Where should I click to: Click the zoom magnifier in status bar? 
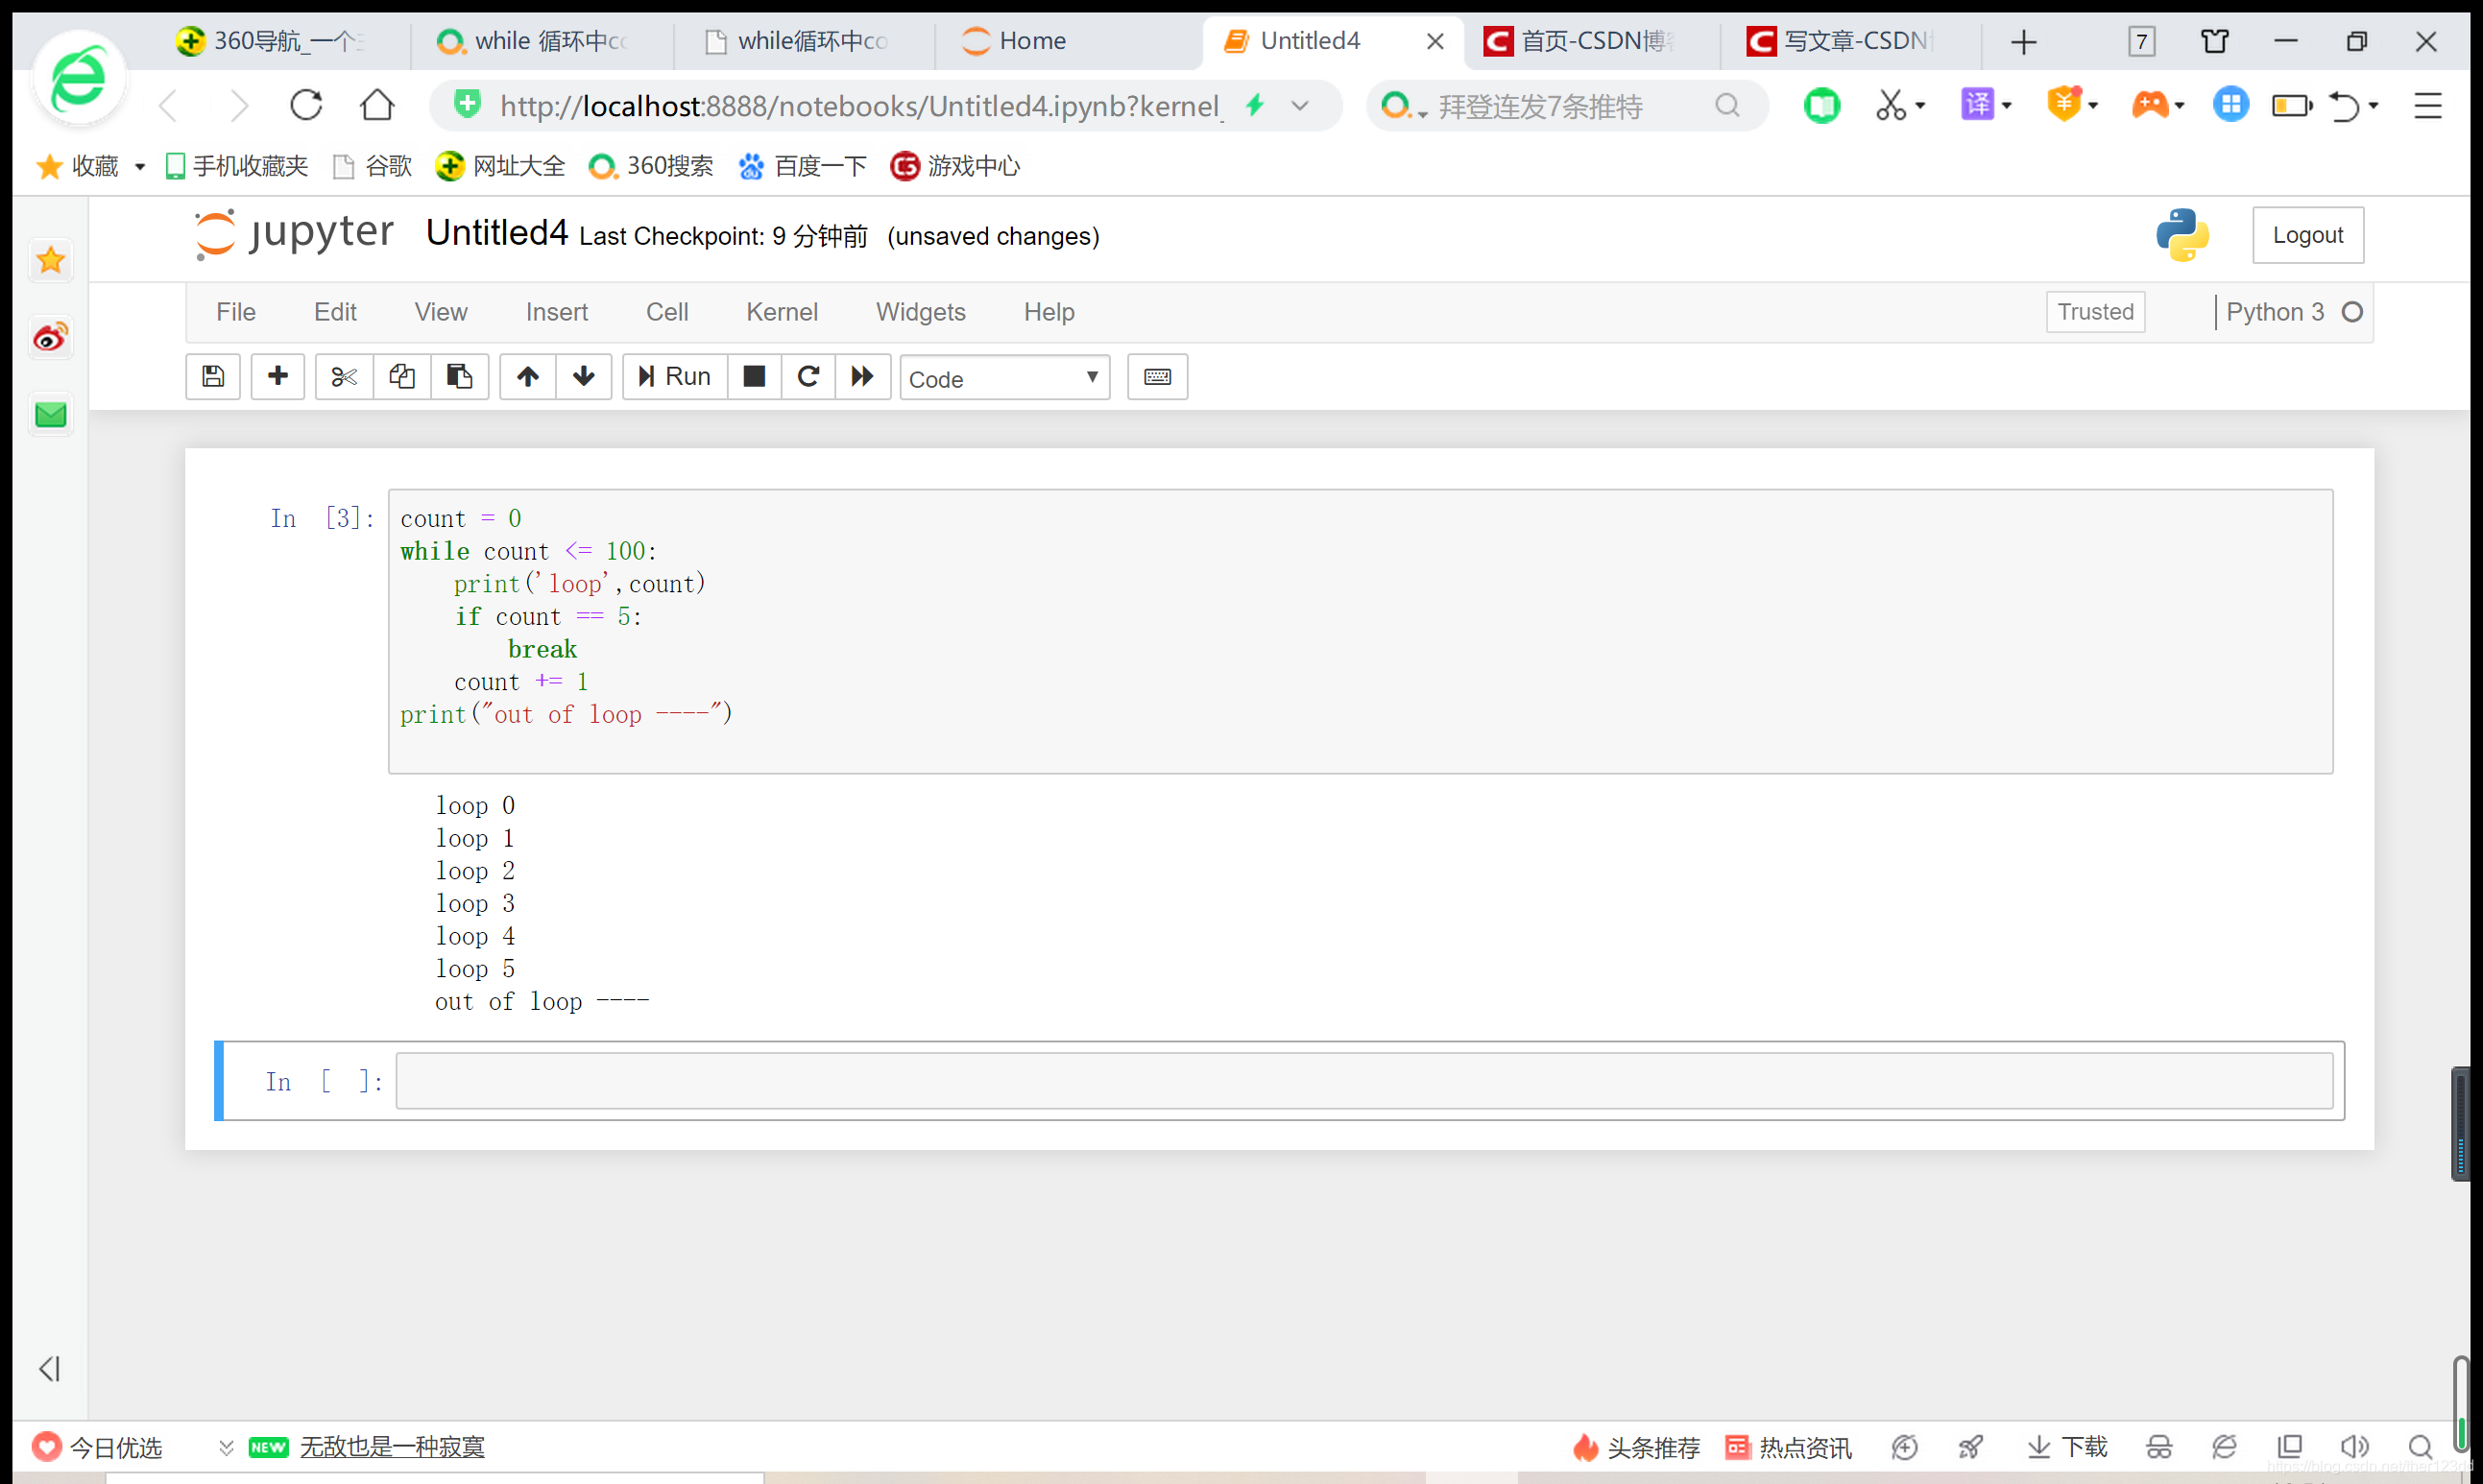click(2420, 1446)
